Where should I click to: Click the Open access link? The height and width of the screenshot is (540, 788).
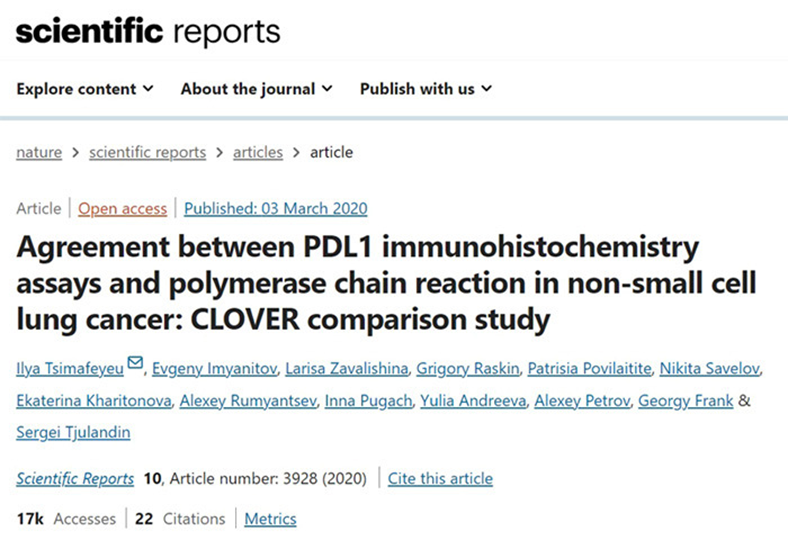tap(123, 209)
